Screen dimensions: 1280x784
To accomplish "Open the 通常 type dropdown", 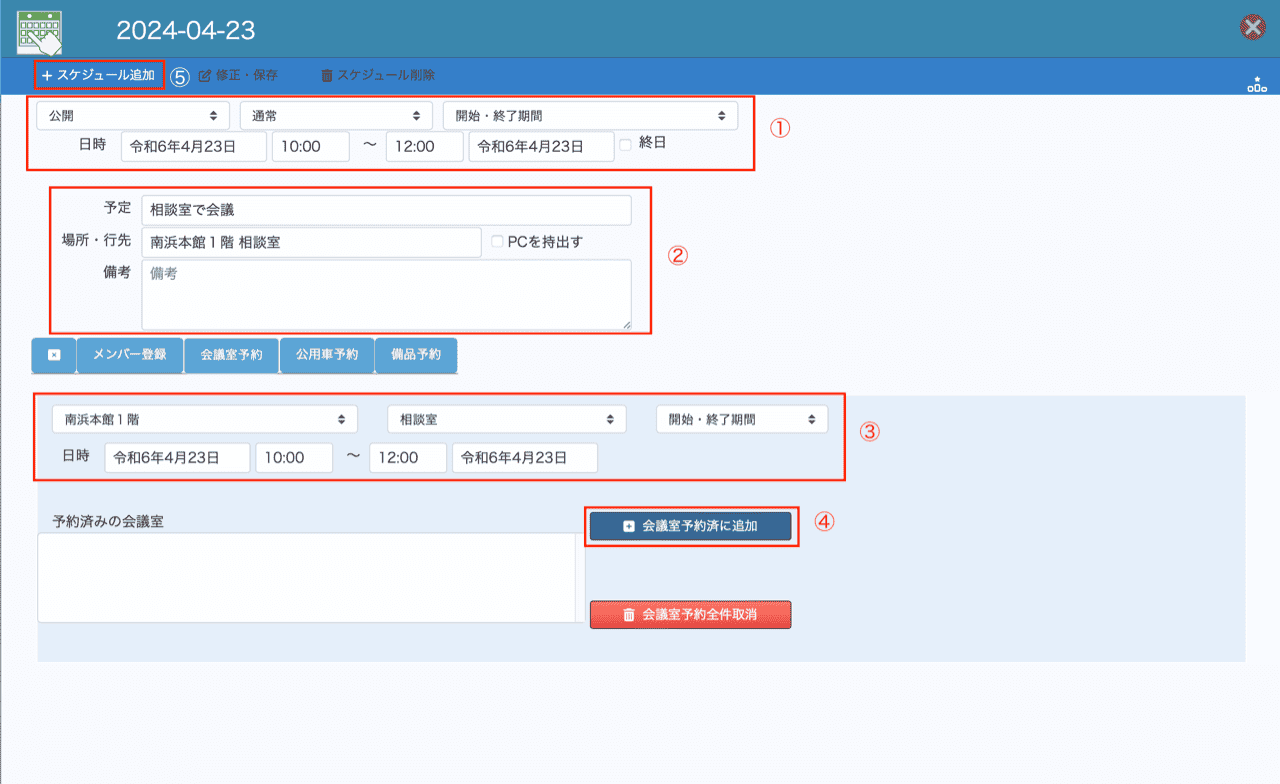I will [336, 116].
